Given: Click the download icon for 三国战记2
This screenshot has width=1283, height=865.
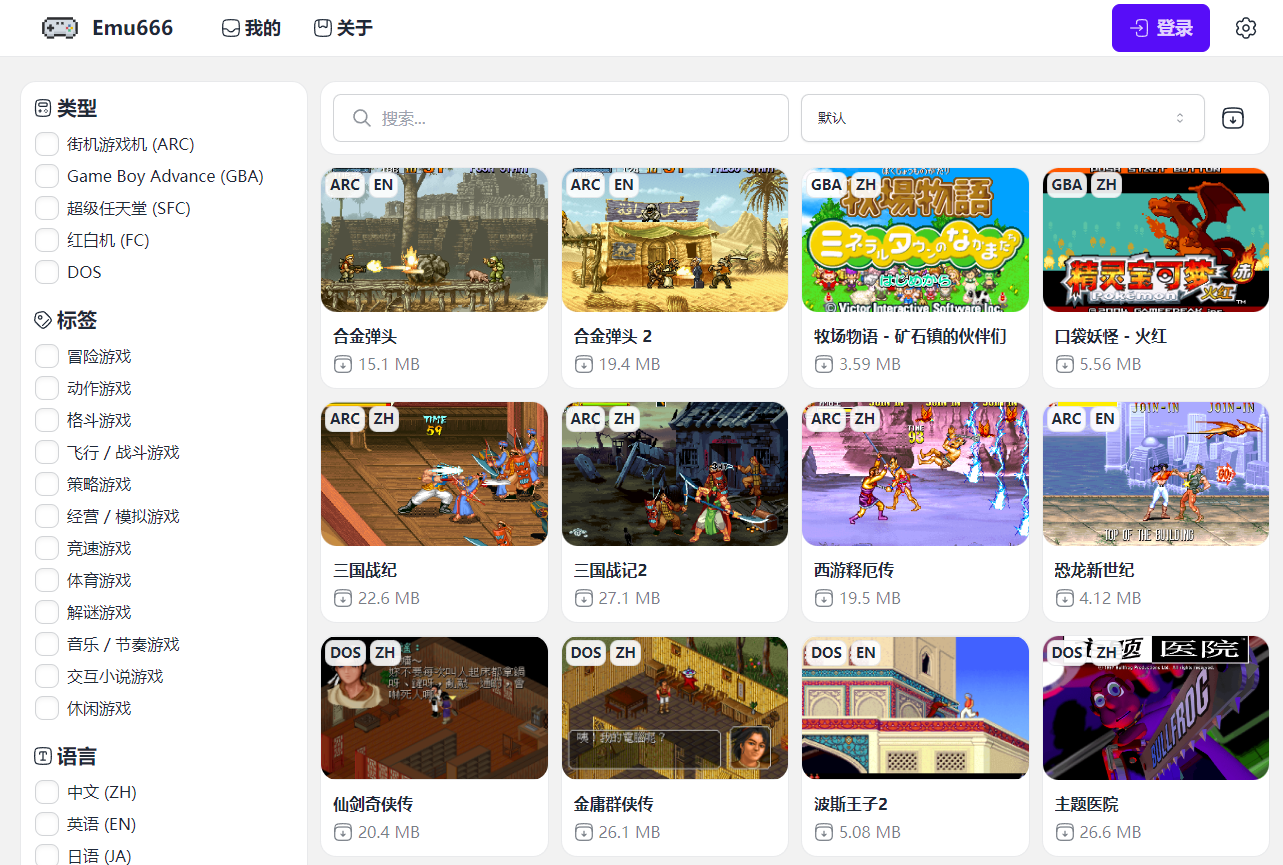Looking at the screenshot, I should coord(583,598).
